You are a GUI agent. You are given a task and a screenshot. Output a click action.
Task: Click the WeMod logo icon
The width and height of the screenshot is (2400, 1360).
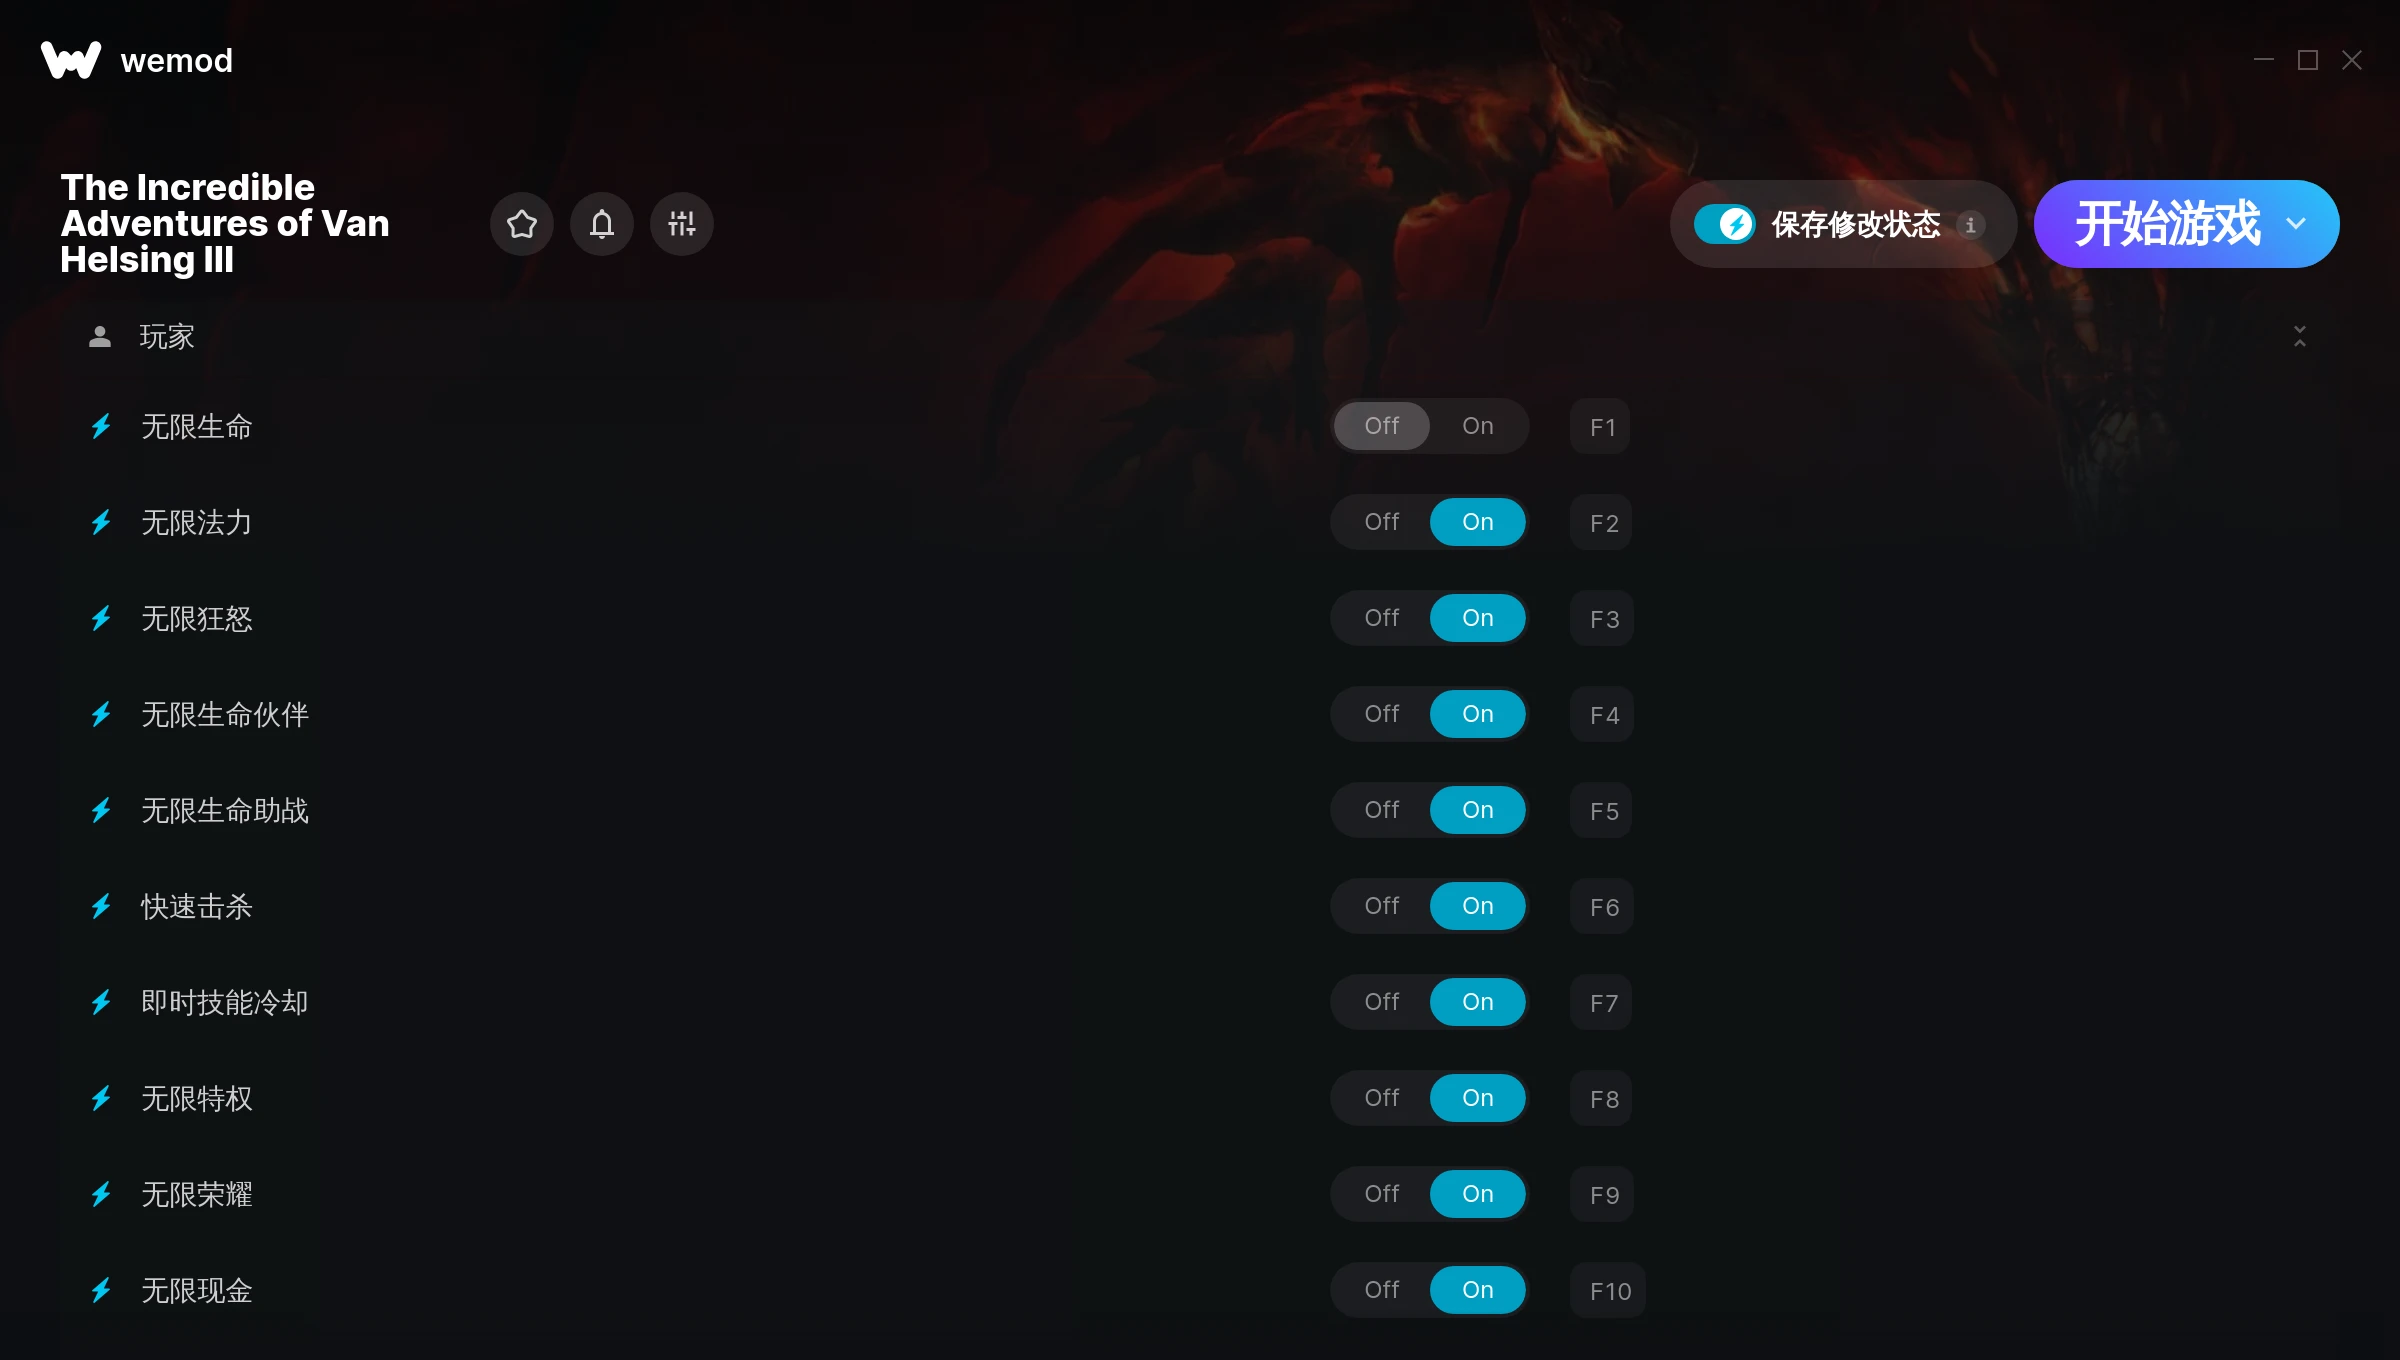[71, 60]
